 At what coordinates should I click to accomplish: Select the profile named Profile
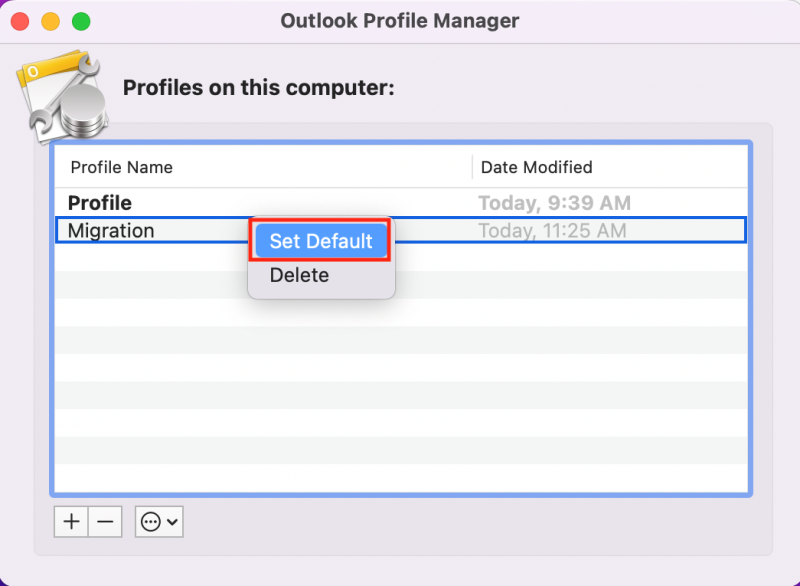401,203
